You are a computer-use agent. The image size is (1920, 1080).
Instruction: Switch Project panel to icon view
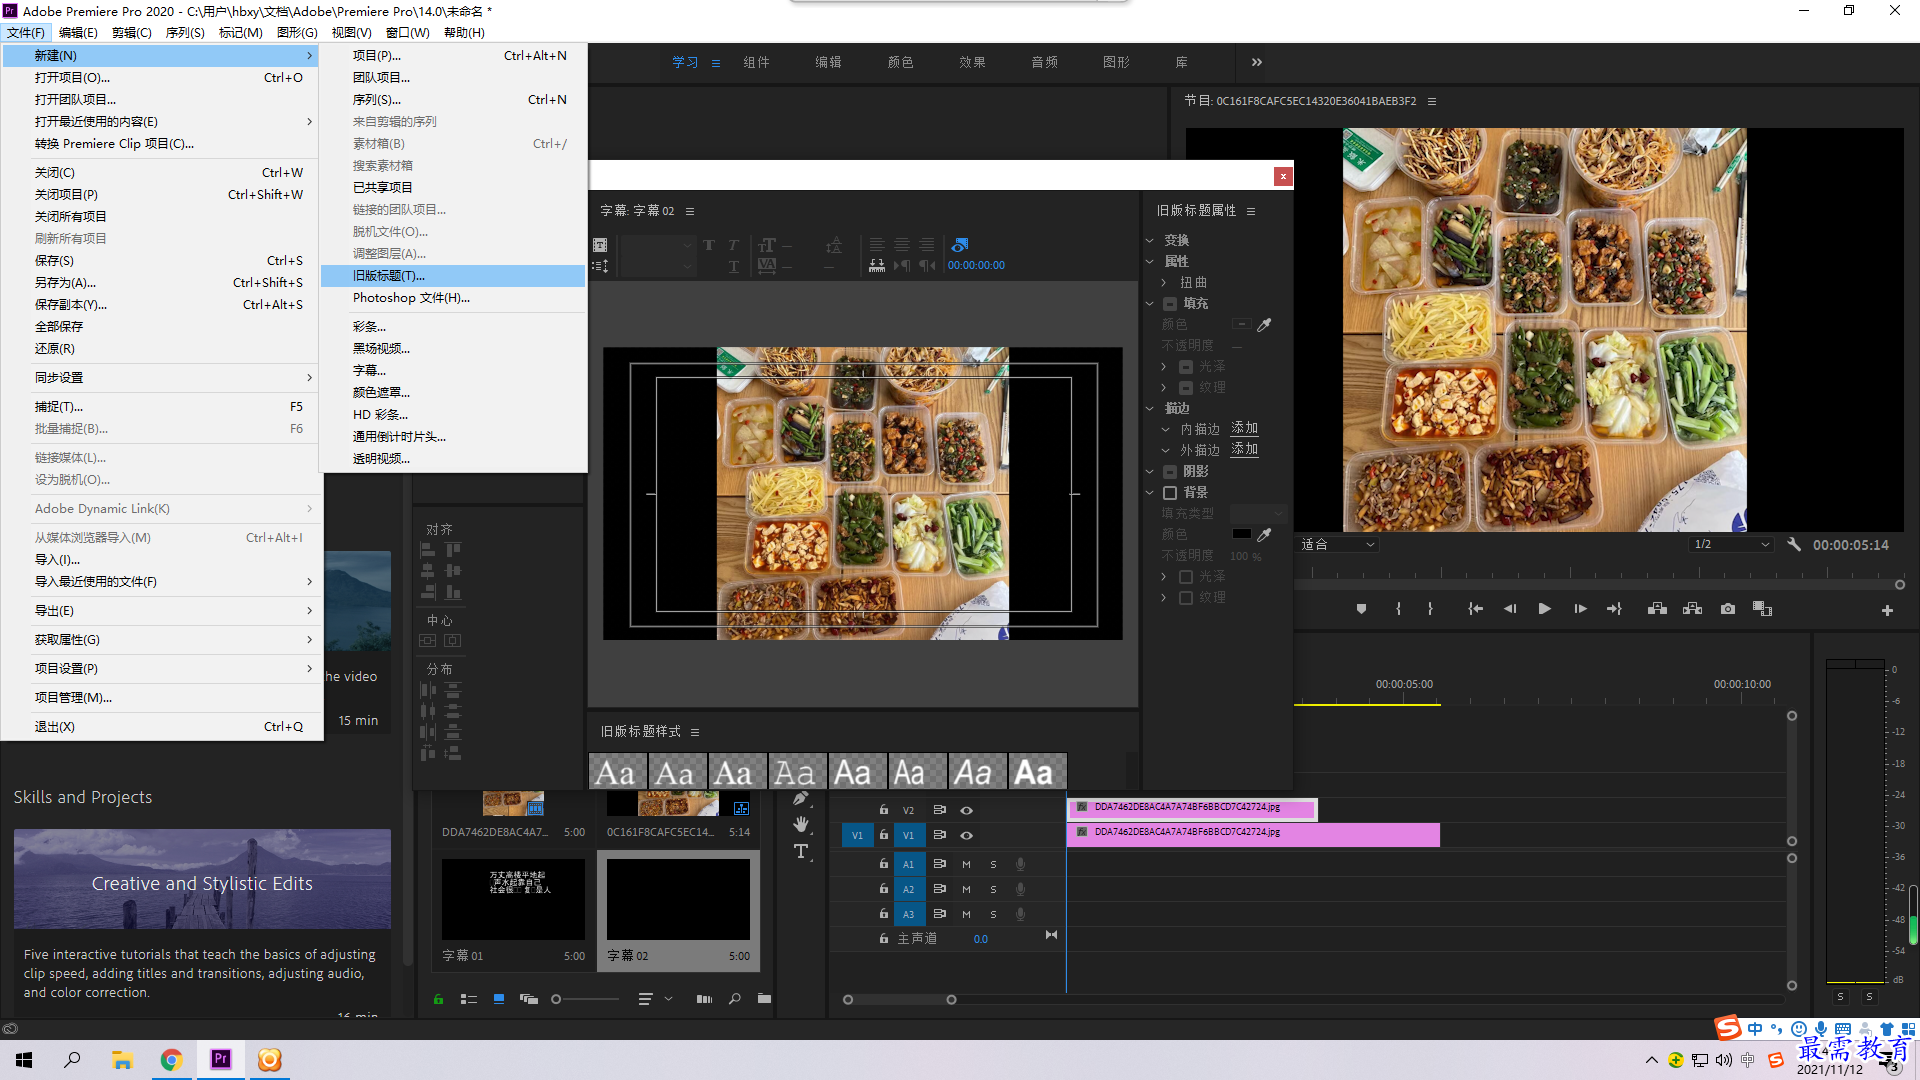tap(499, 999)
